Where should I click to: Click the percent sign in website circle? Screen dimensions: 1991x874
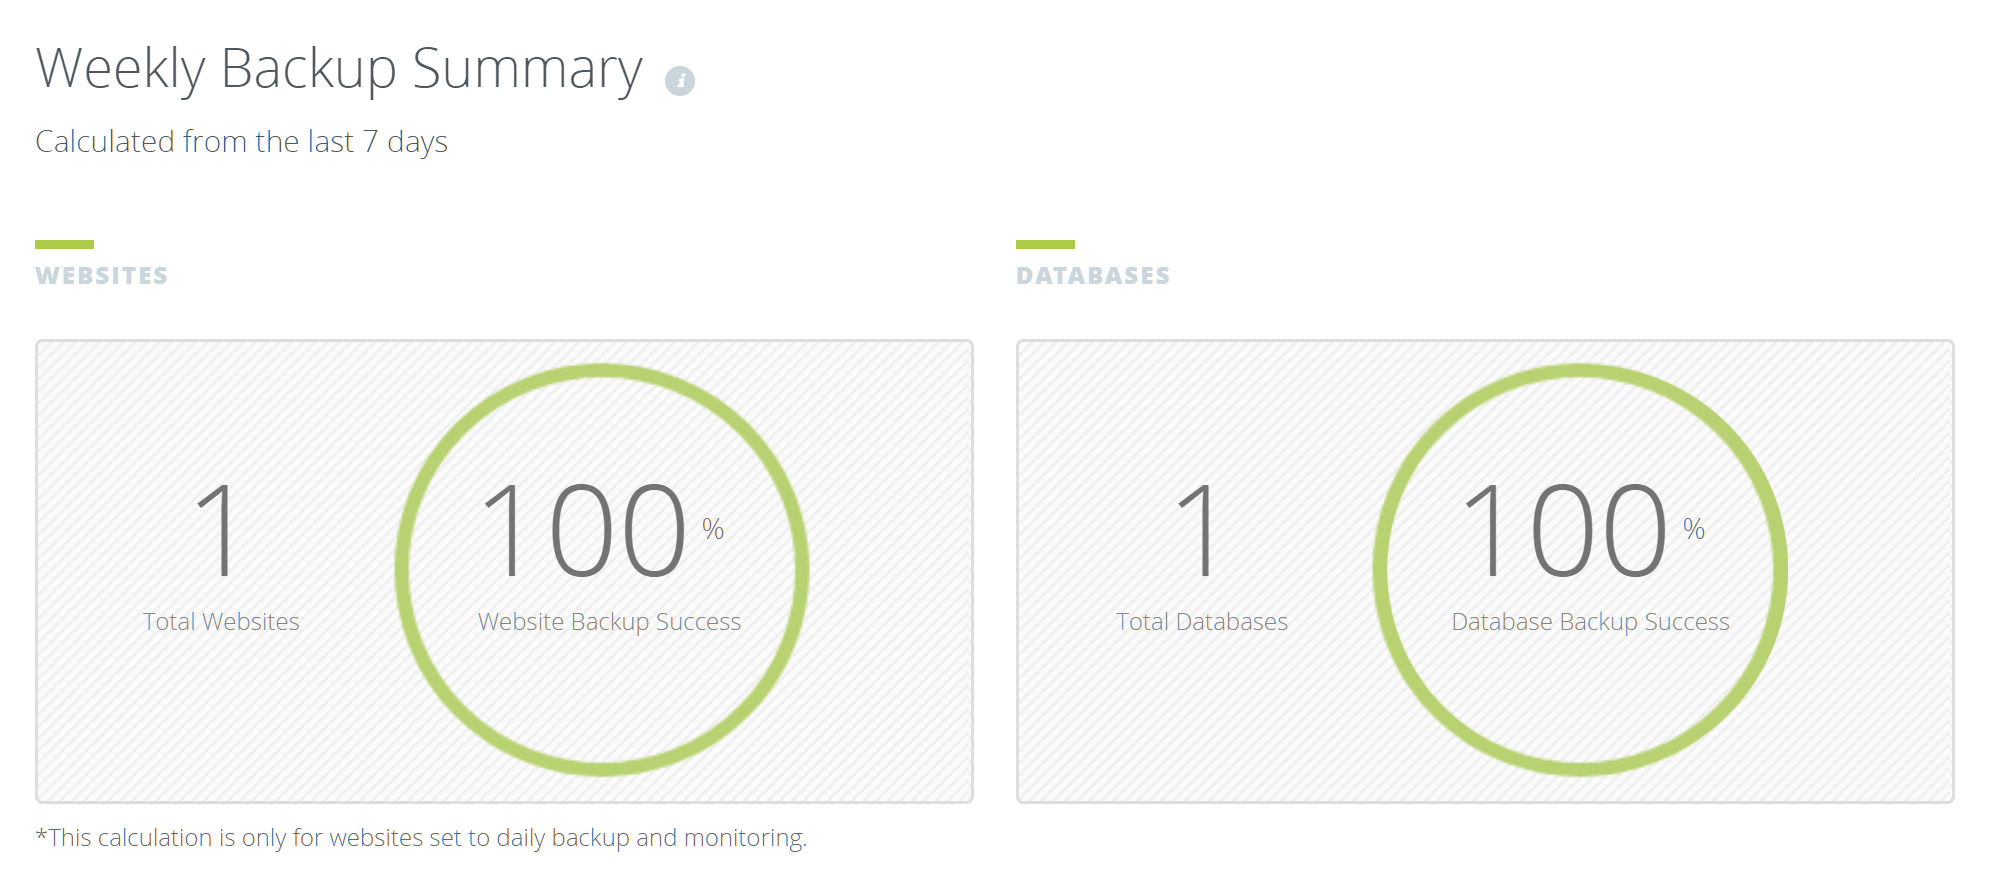[713, 529]
